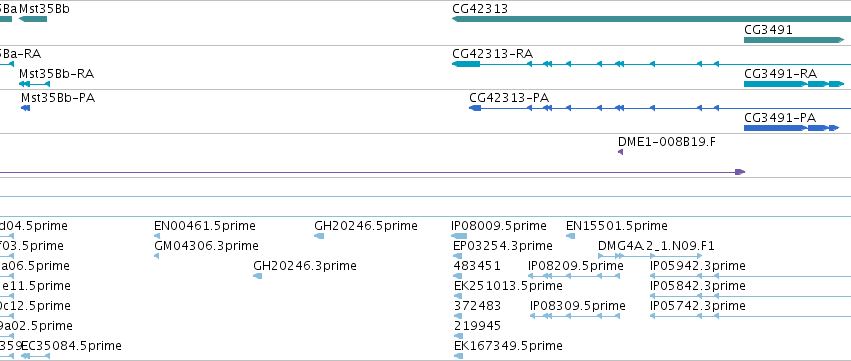Viewport: 851px width, 361px height.
Task: Click the purple arrowhead at line end
Action: [740, 172]
